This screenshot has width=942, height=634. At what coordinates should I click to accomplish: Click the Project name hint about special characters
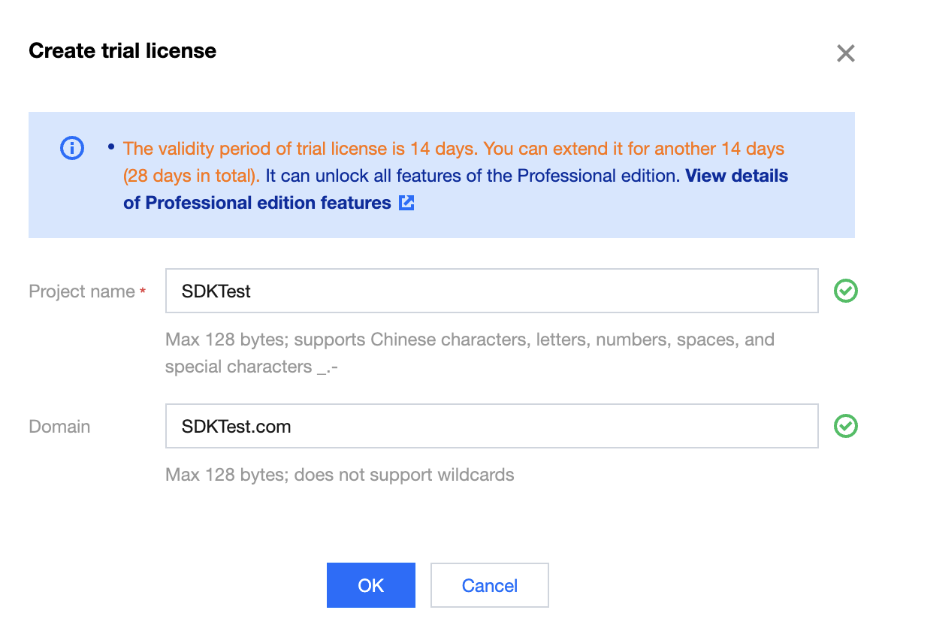tap(469, 353)
